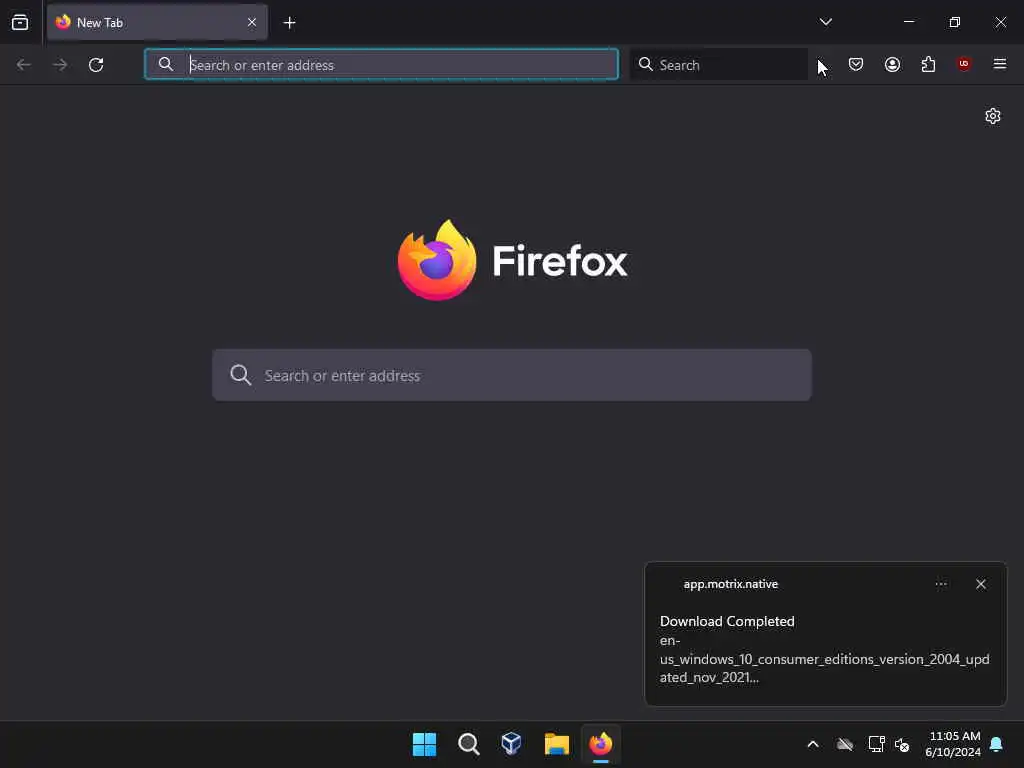Minimize the Firefox window
This screenshot has width=1024, height=768.
click(909, 22)
